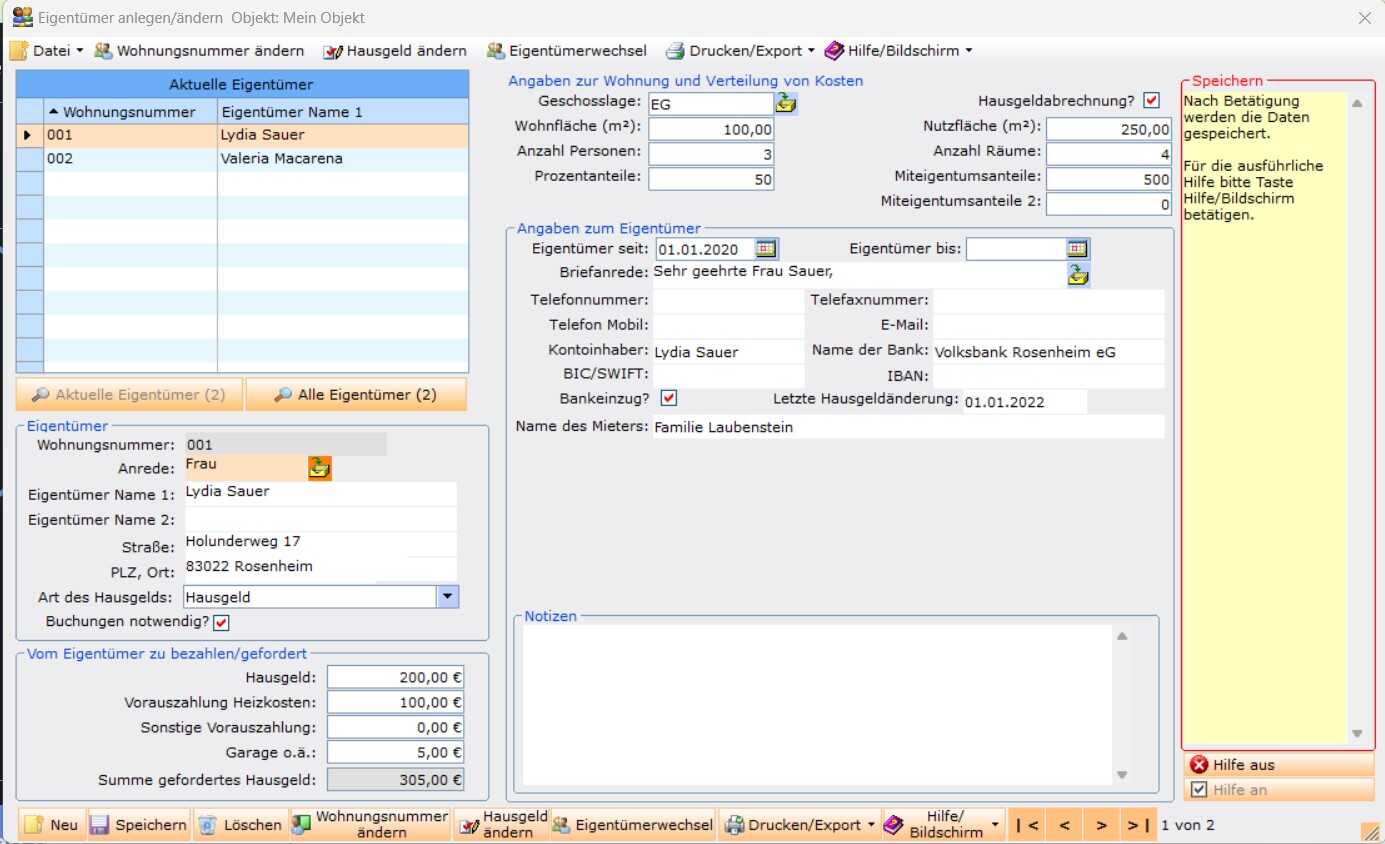Click top toolbar Hausgeld ändern
Image resolution: width=1385 pixels, height=844 pixels.
pos(394,50)
